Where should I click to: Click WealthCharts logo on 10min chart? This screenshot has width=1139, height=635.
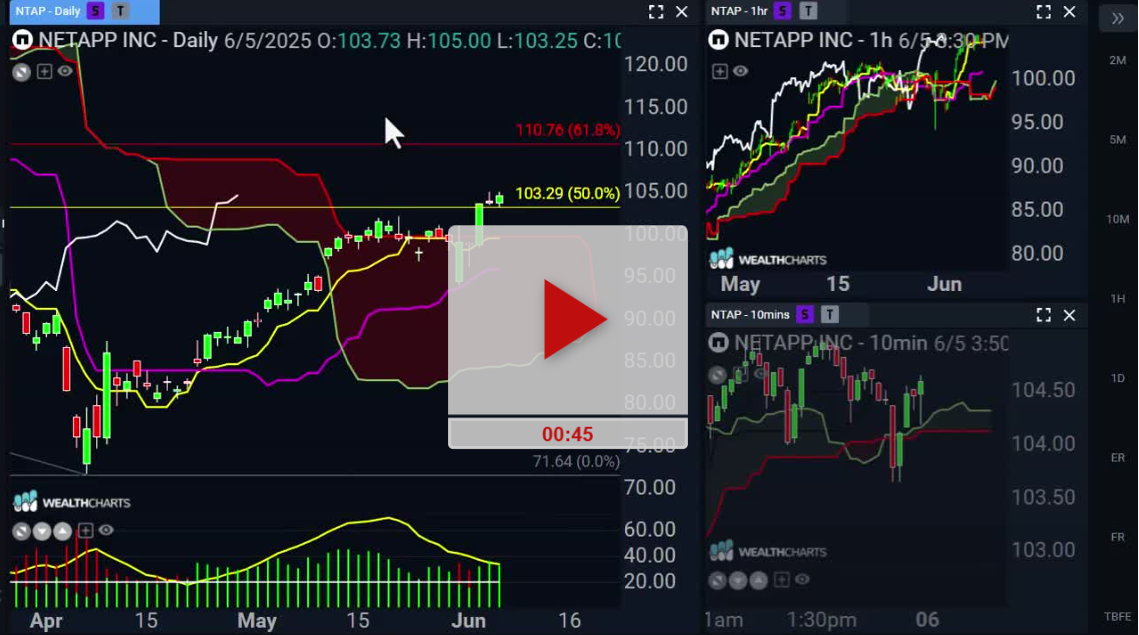click(x=768, y=551)
